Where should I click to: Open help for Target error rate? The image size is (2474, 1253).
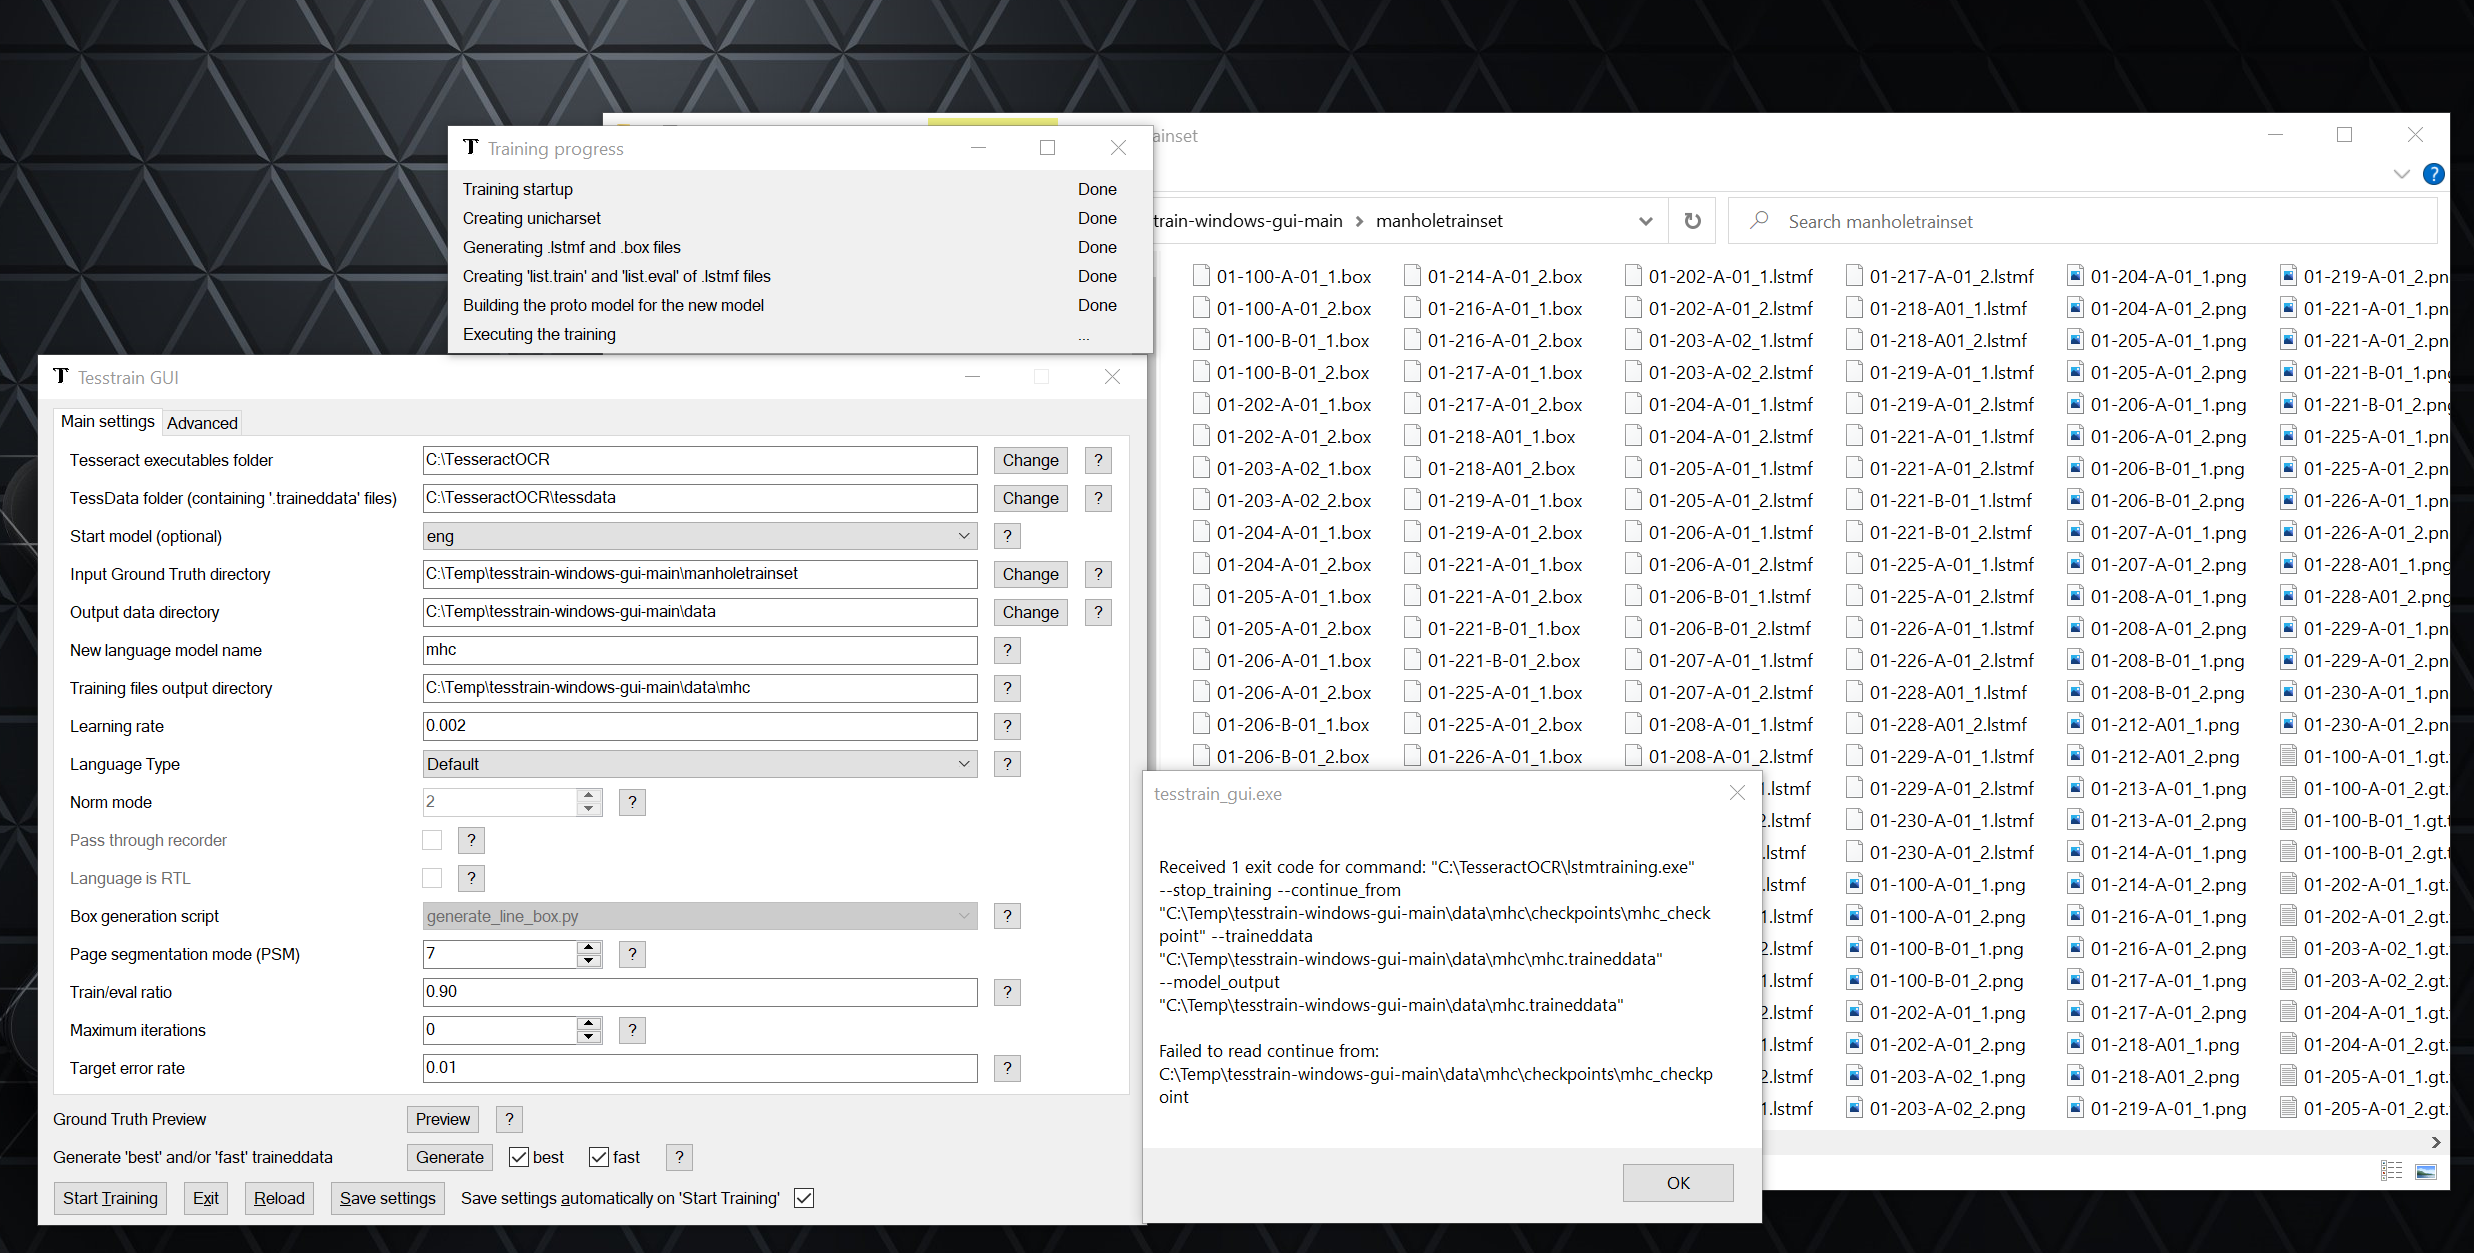click(1007, 1068)
